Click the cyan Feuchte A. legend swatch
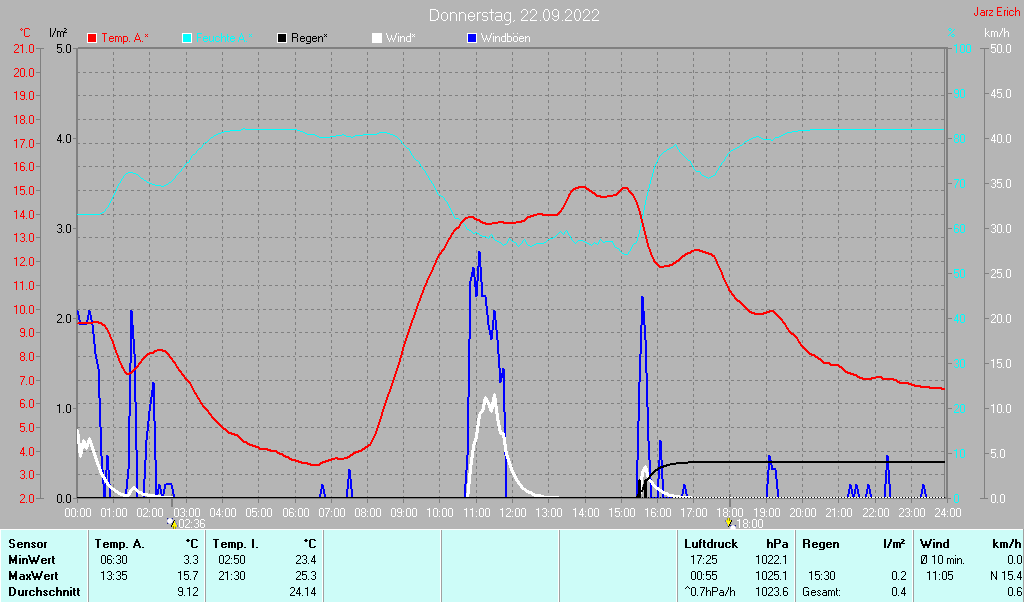This screenshot has width=1024, height=602. [187, 39]
